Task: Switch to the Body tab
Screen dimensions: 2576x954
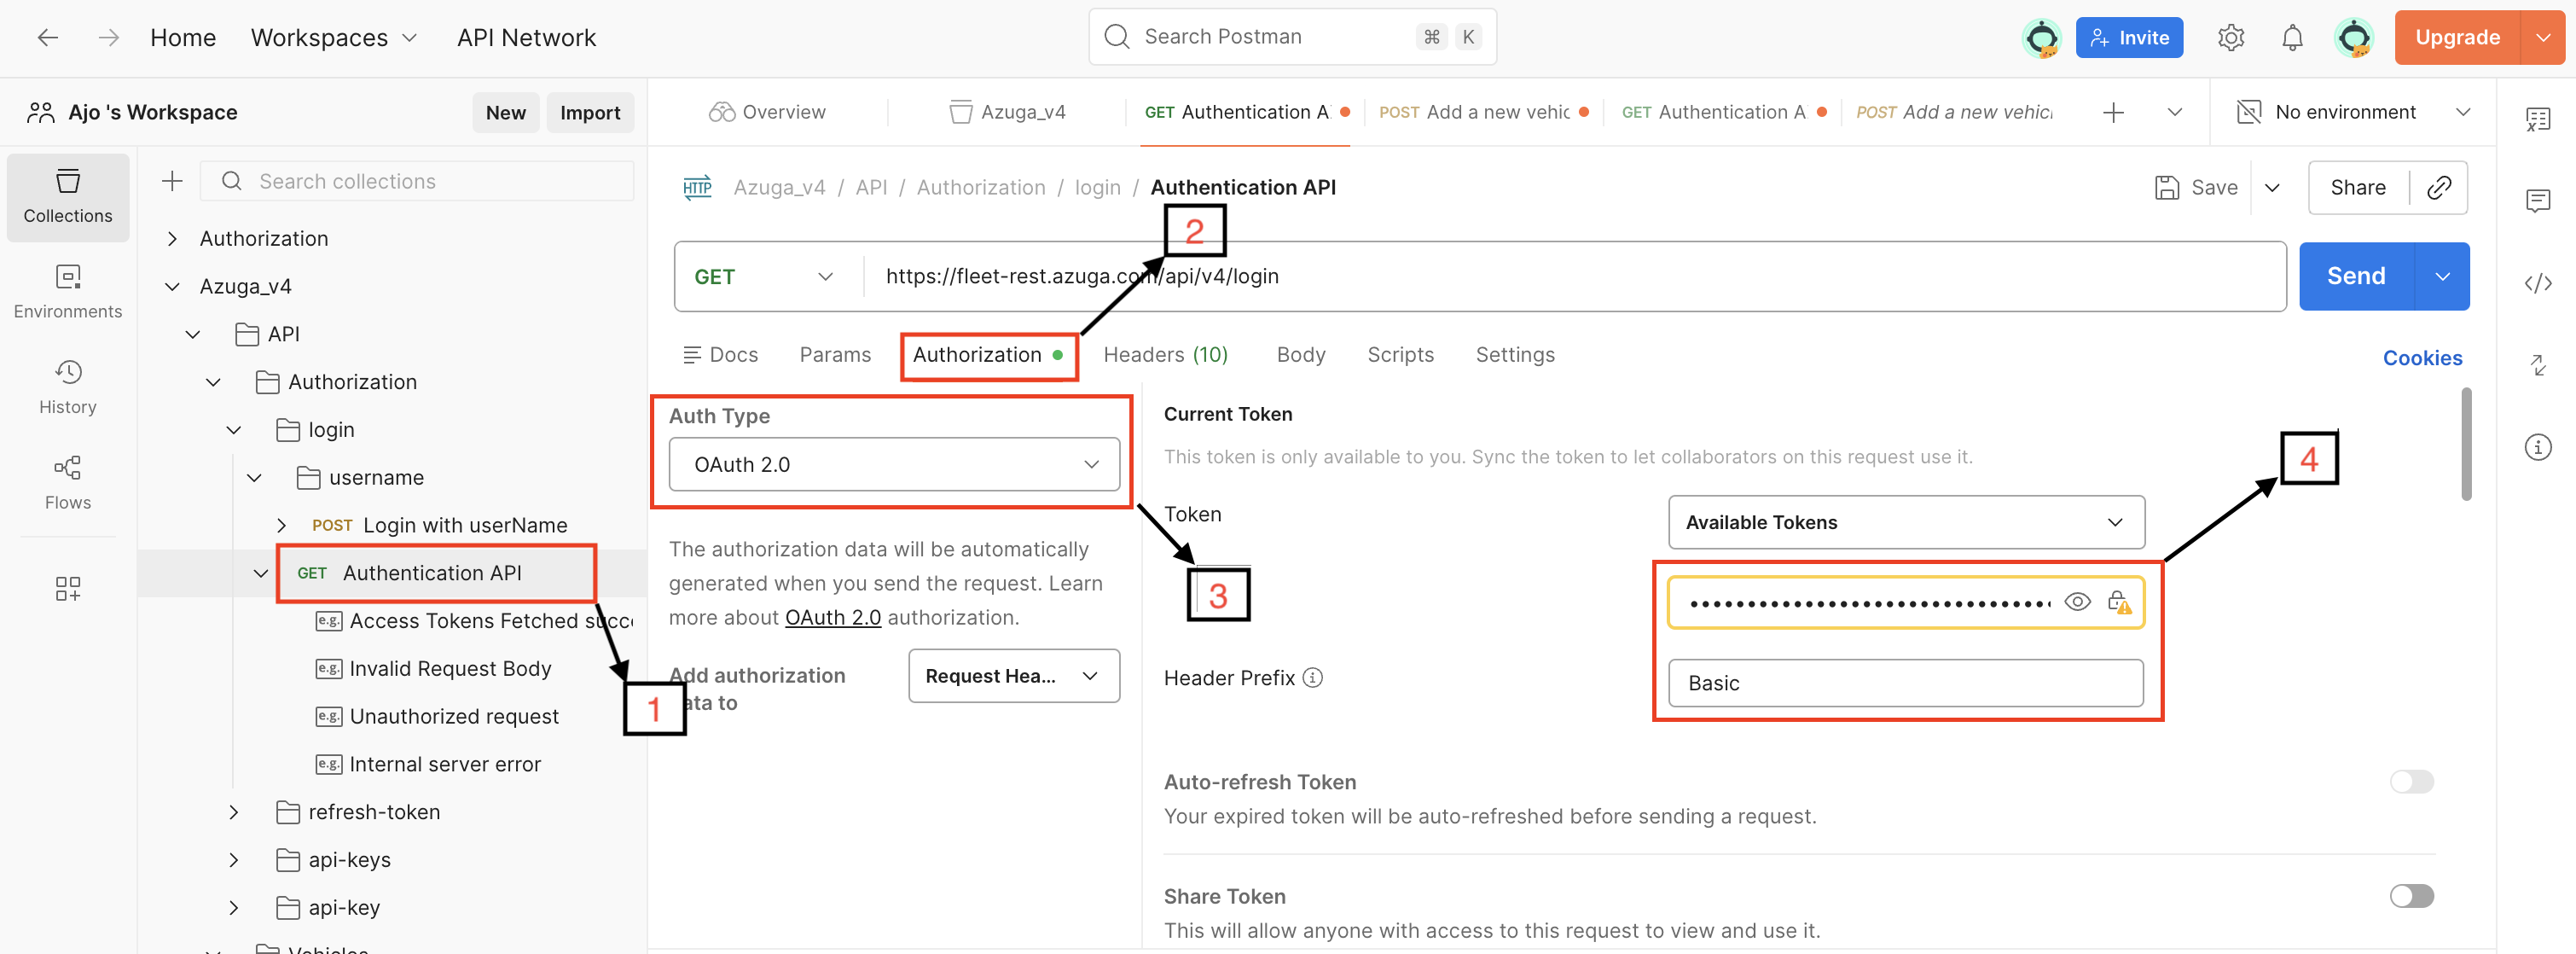Action: click(x=1300, y=355)
